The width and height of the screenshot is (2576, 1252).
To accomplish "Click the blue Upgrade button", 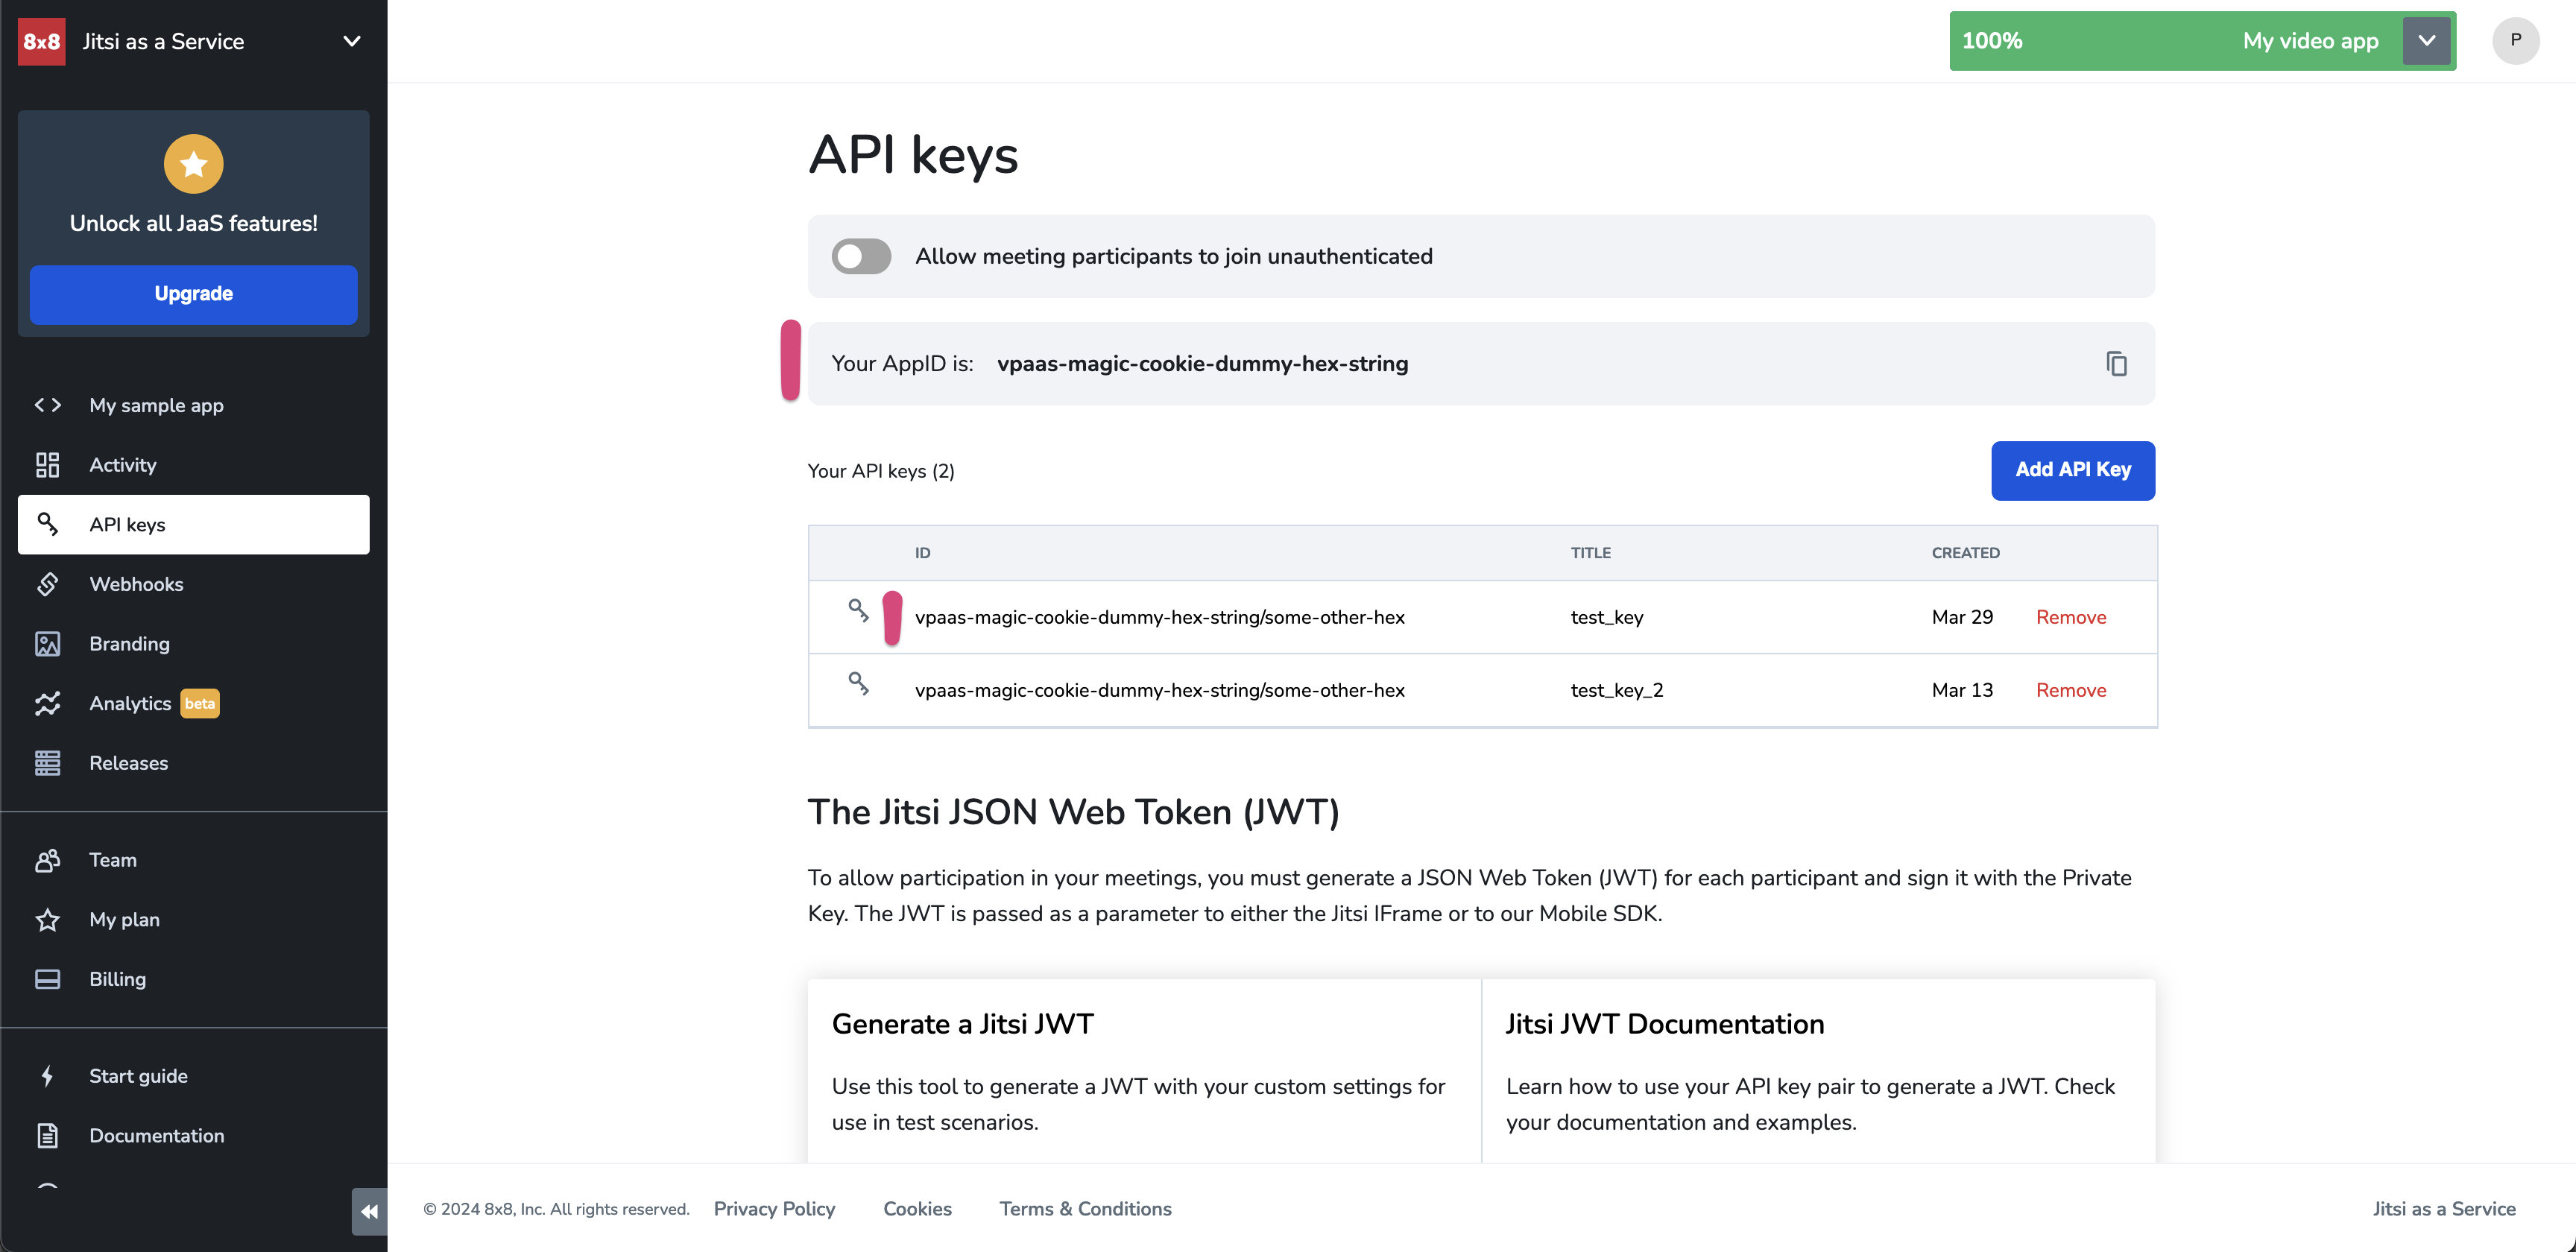I will coord(193,294).
